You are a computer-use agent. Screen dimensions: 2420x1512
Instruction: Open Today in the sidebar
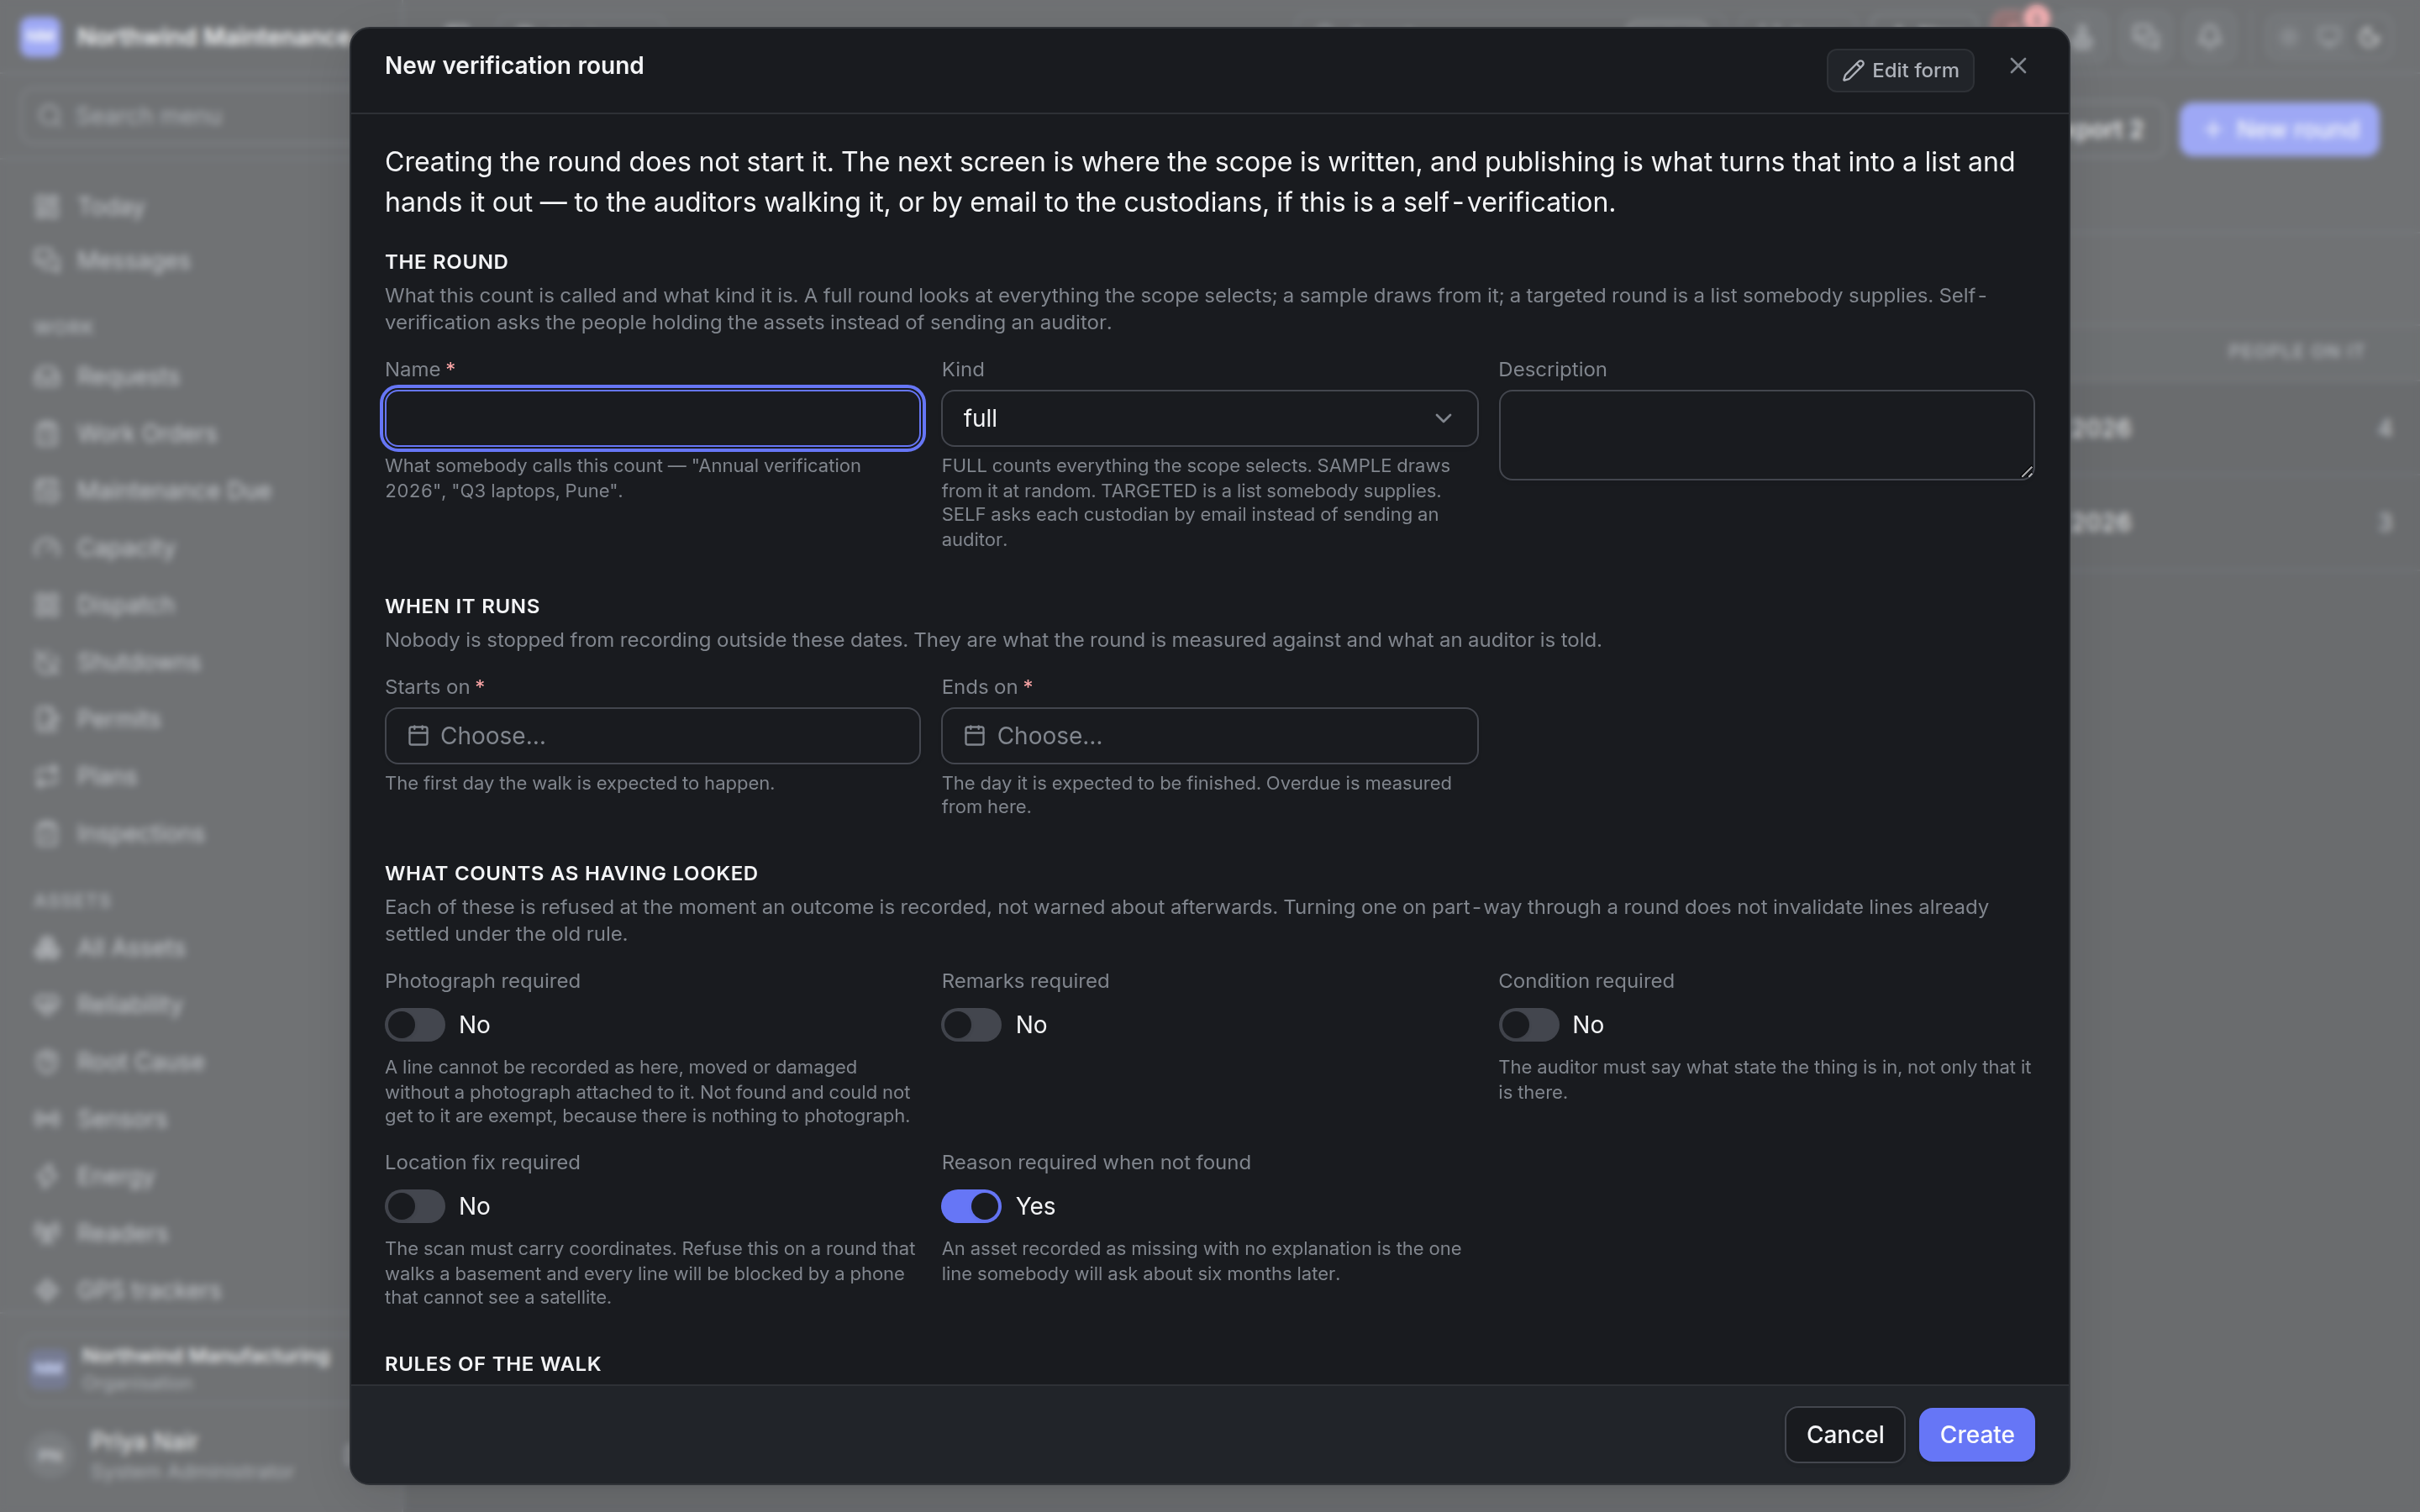pyautogui.click(x=110, y=207)
